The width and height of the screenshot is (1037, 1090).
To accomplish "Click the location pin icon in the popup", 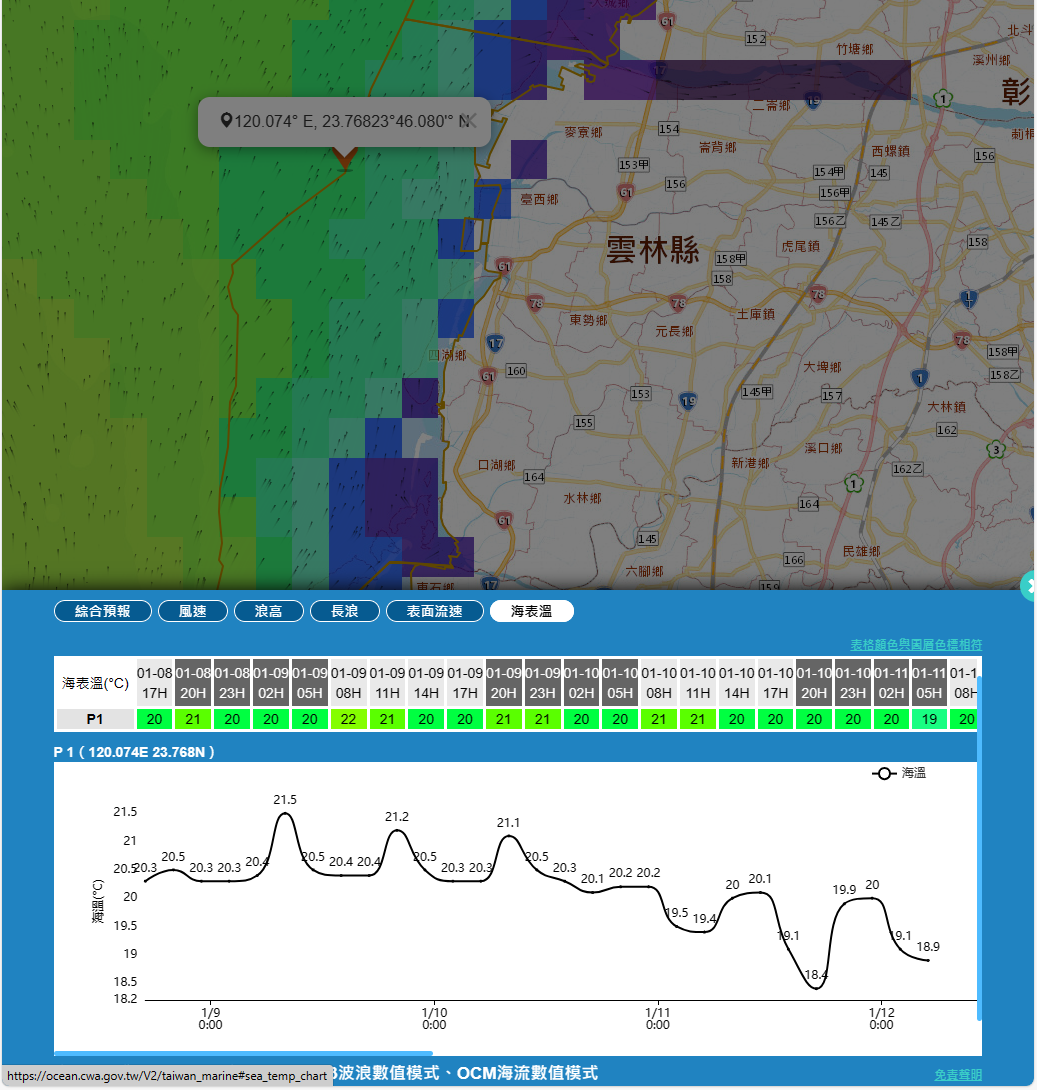I will (x=226, y=121).
